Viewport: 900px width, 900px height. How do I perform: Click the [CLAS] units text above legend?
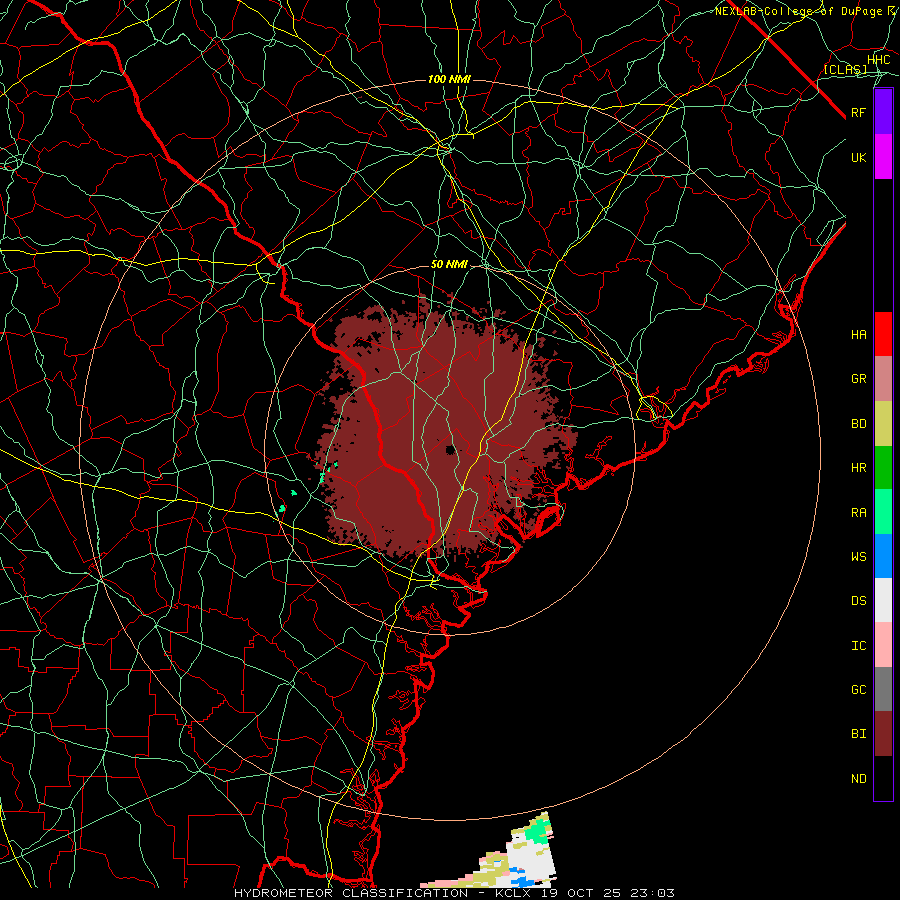[x=845, y=69]
